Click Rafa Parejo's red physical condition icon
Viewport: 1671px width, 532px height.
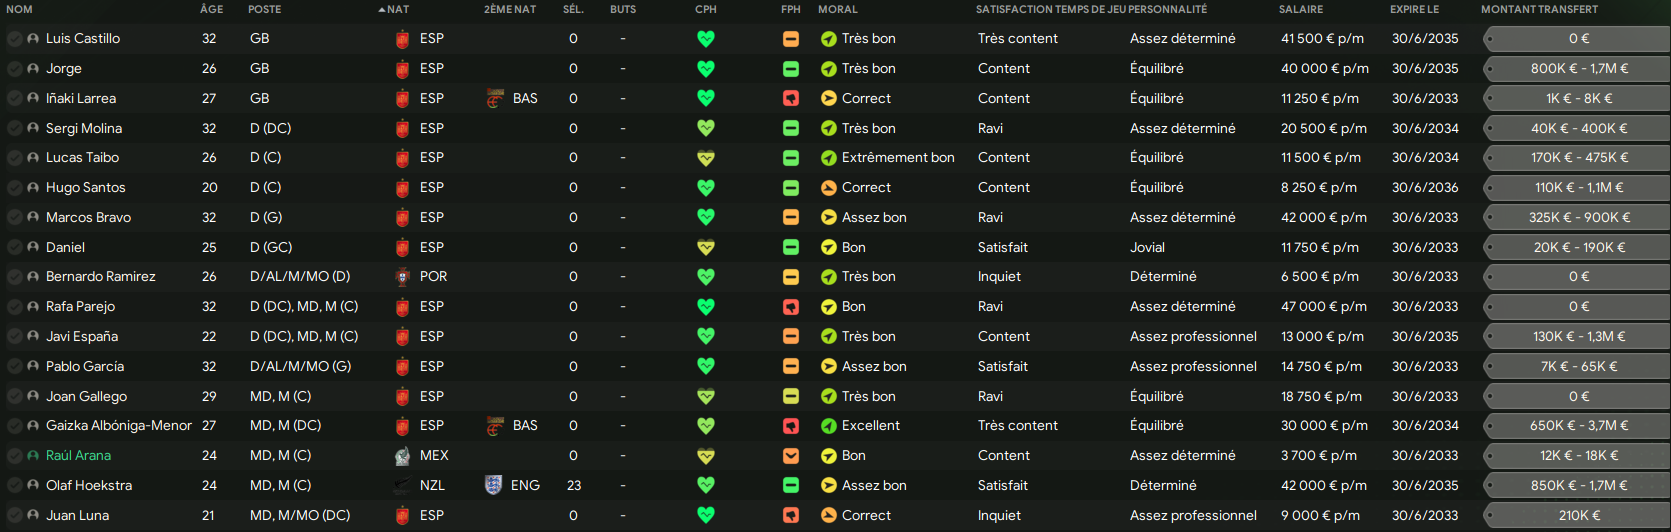coord(791,307)
